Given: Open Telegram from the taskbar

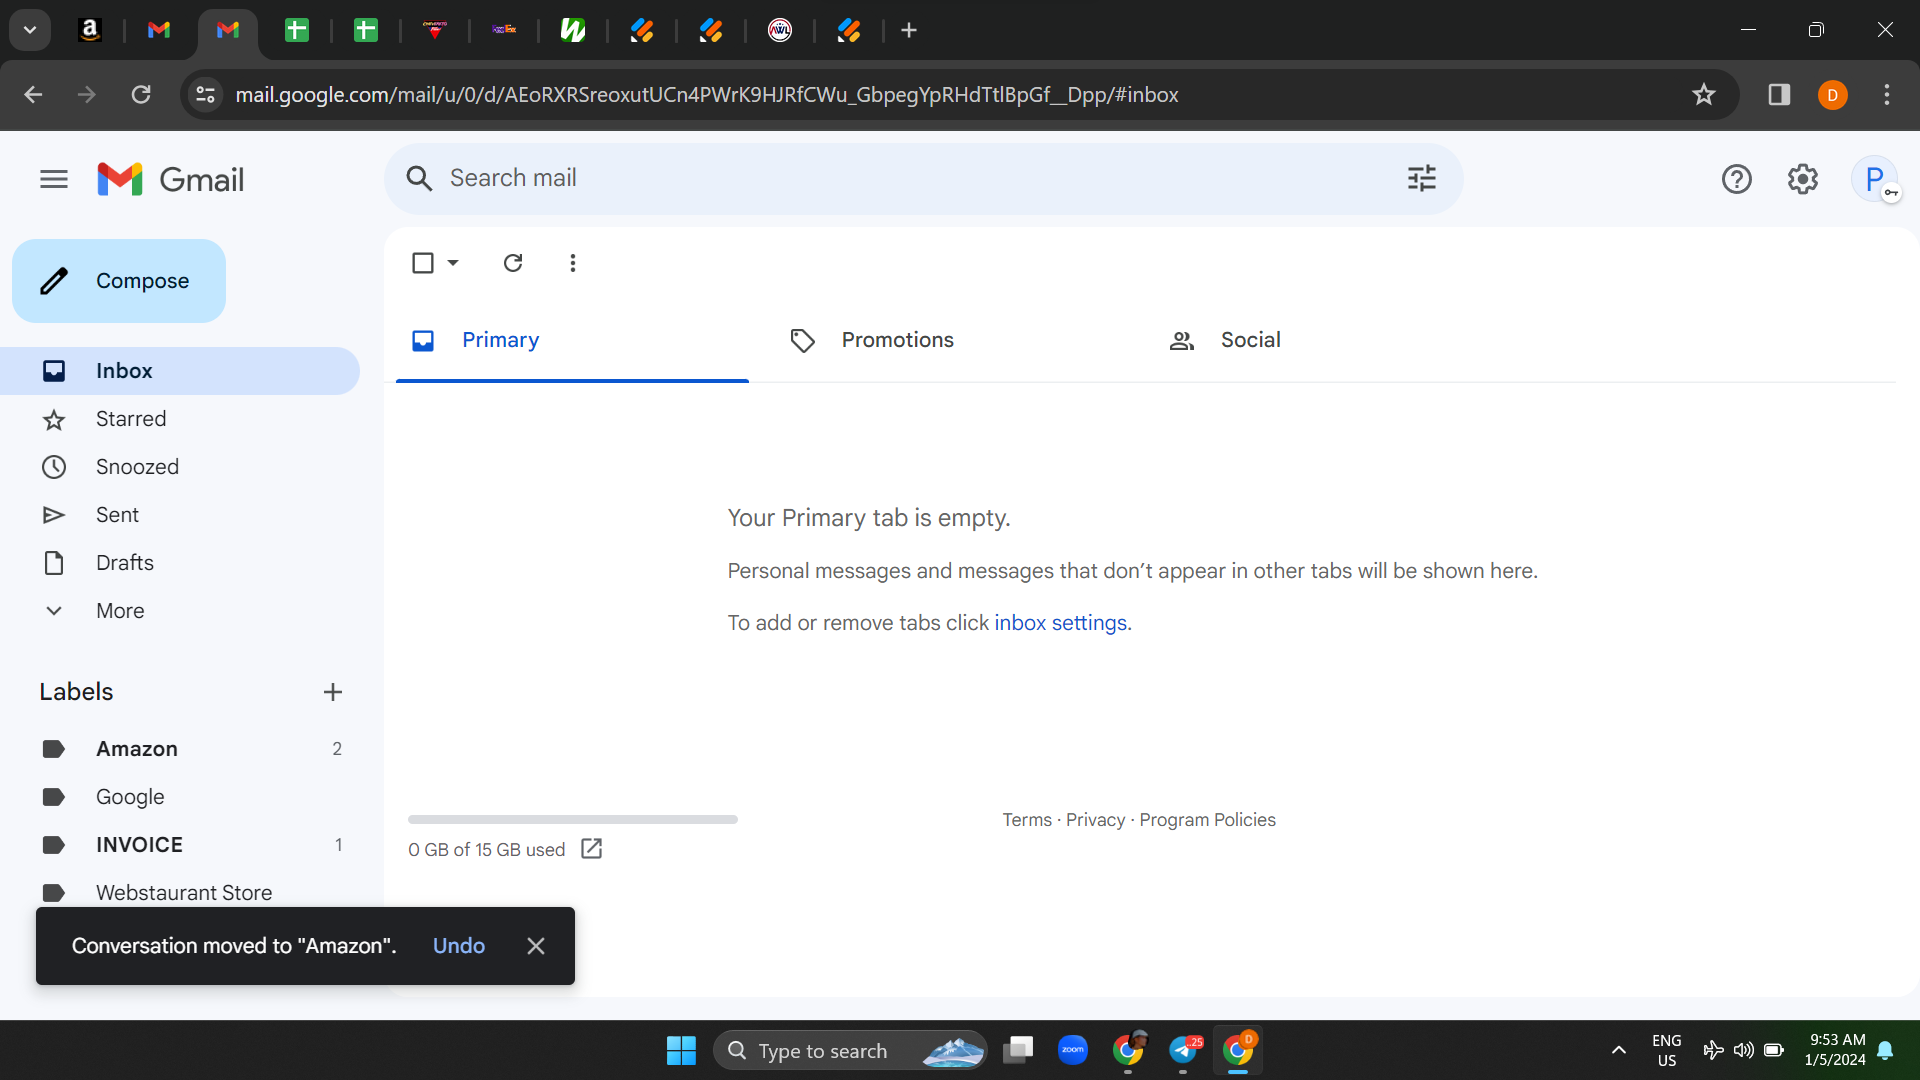Looking at the screenshot, I should coord(1185,1050).
